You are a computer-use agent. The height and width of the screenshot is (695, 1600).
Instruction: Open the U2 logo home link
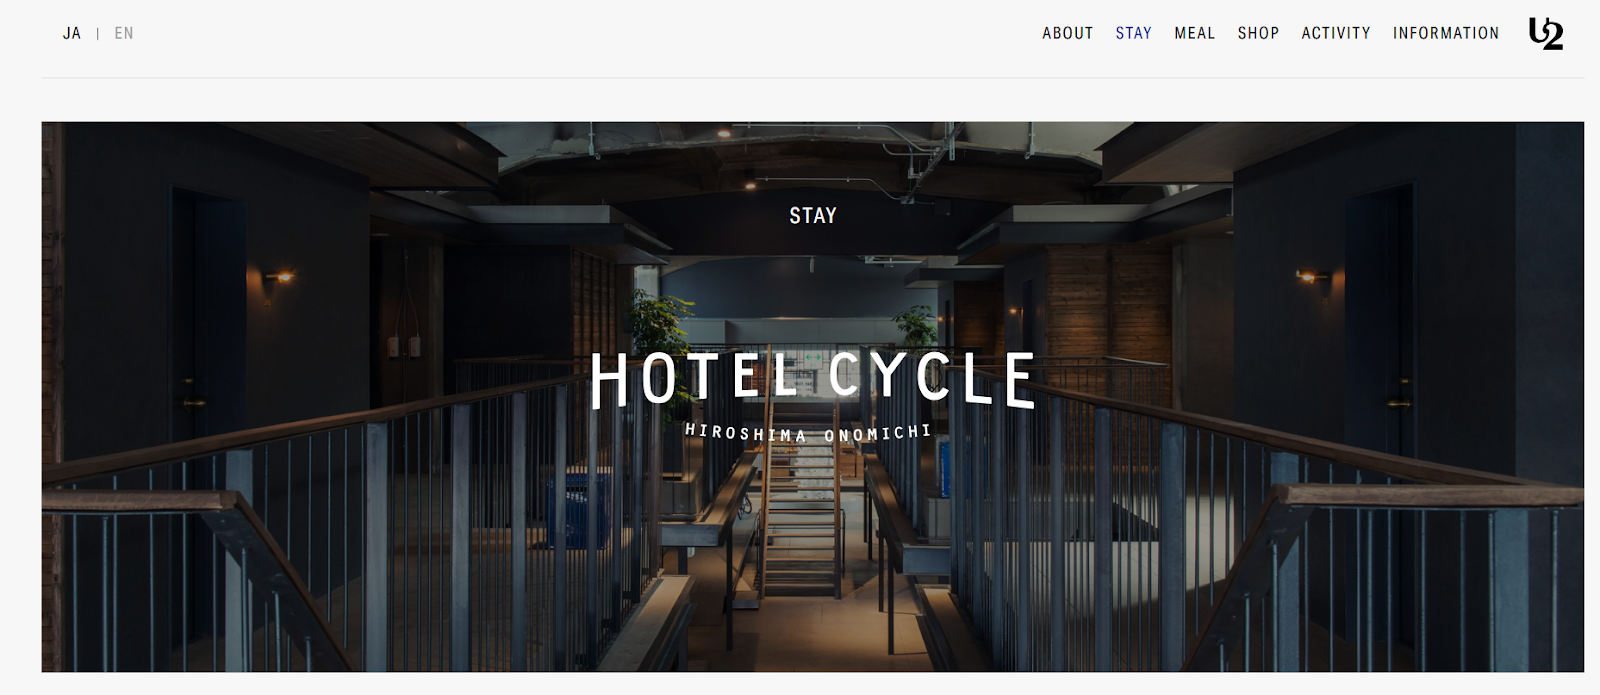pos(1545,33)
